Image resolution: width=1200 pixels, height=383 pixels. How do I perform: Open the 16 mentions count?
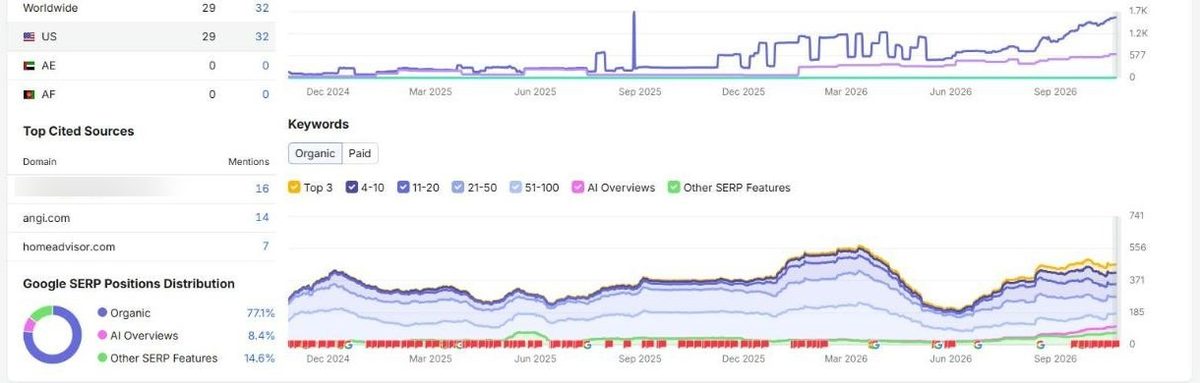(x=262, y=189)
